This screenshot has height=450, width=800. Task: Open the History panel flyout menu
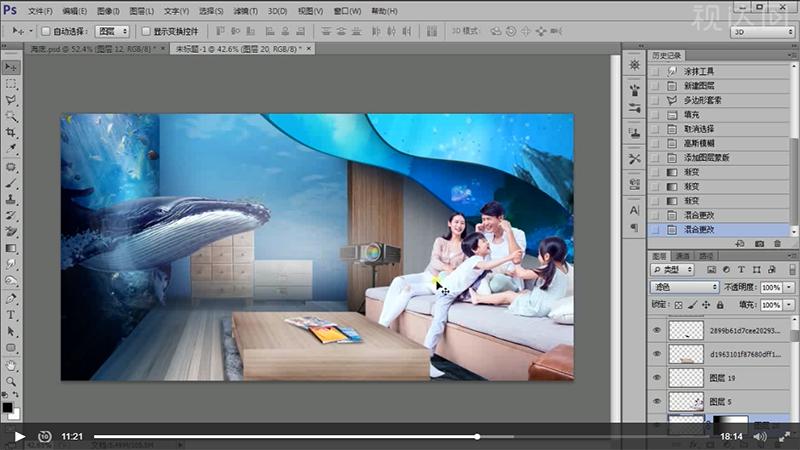[x=792, y=55]
